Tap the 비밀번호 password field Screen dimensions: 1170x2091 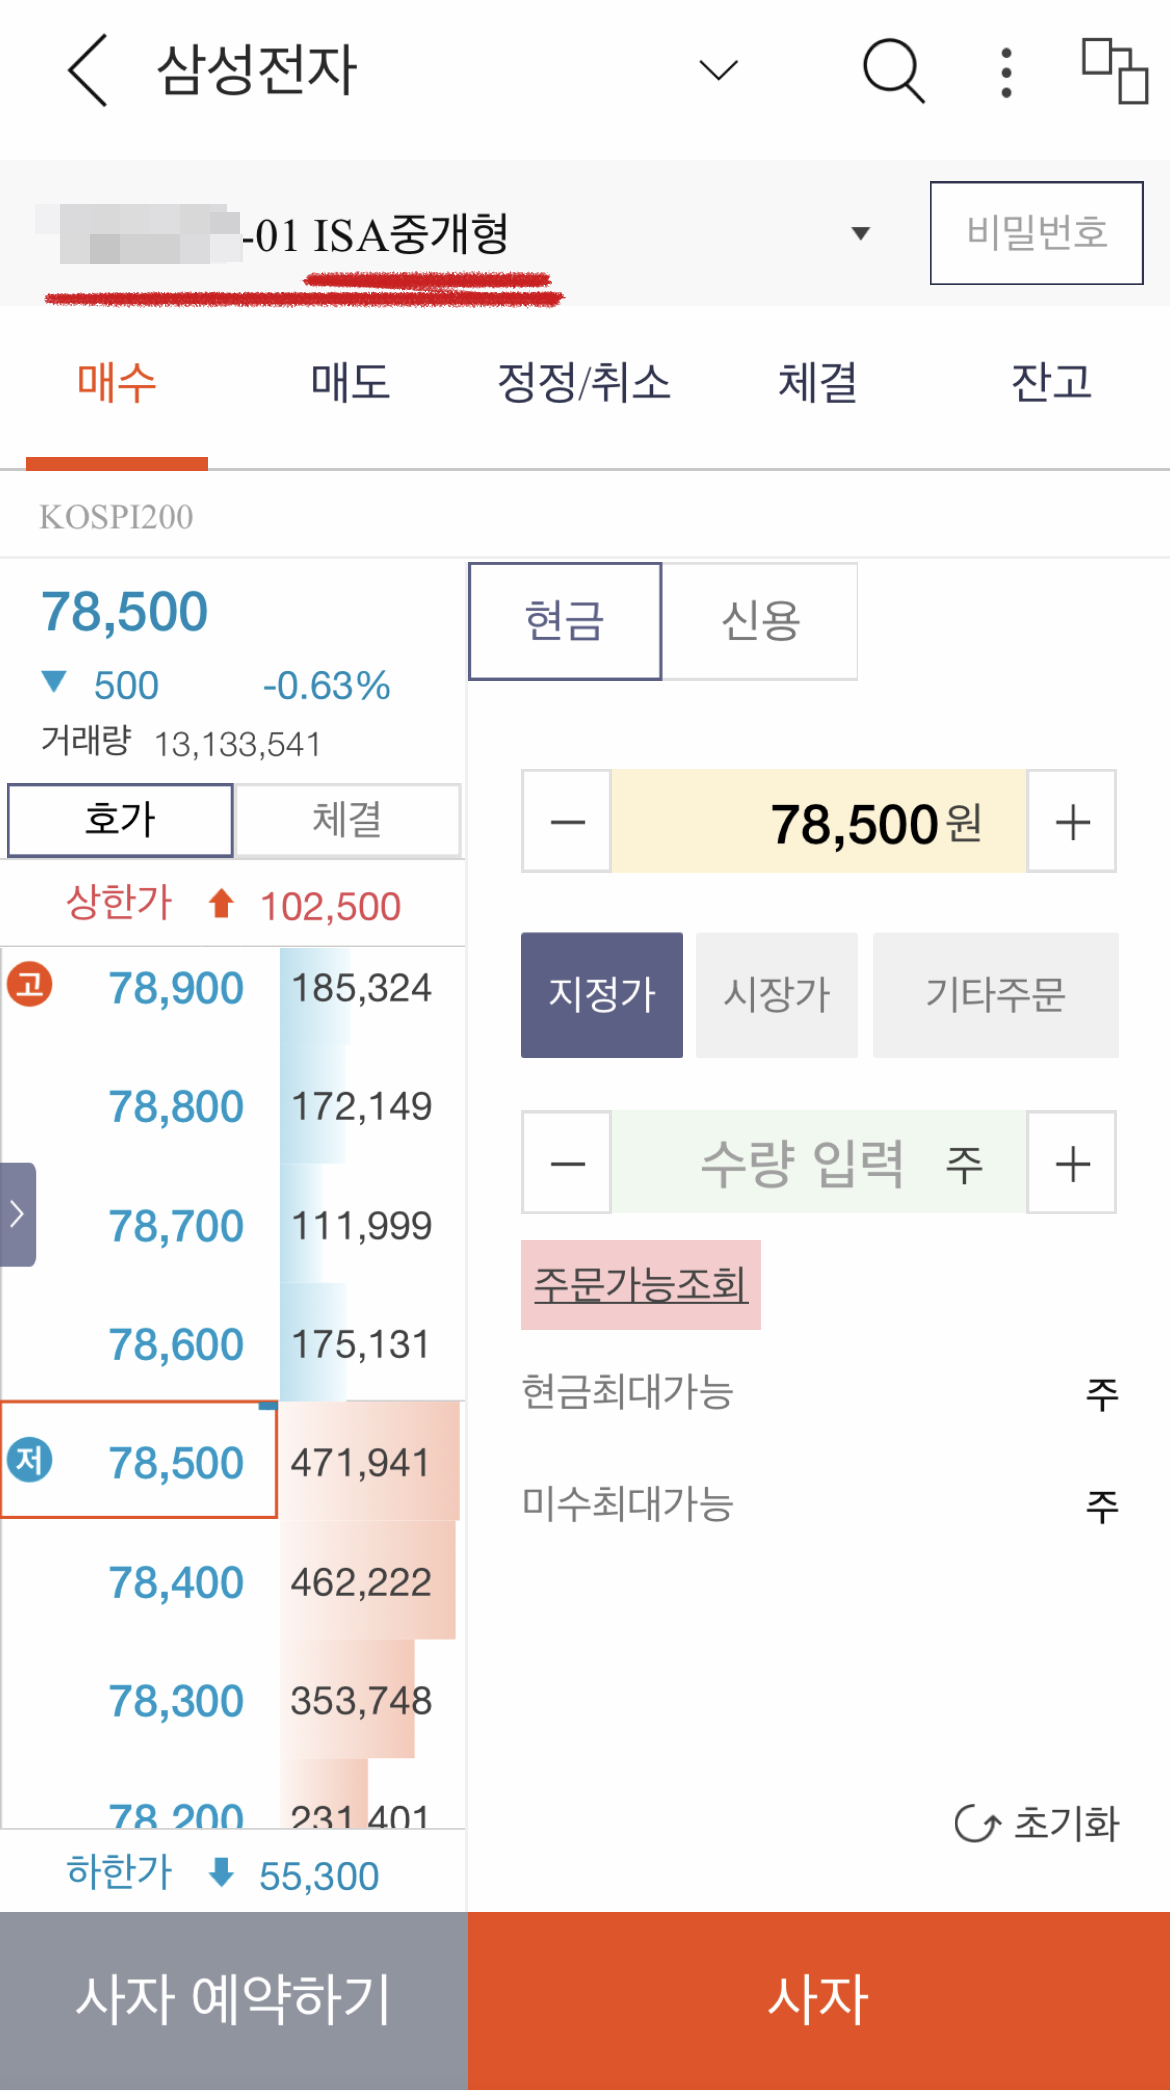click(x=1036, y=233)
